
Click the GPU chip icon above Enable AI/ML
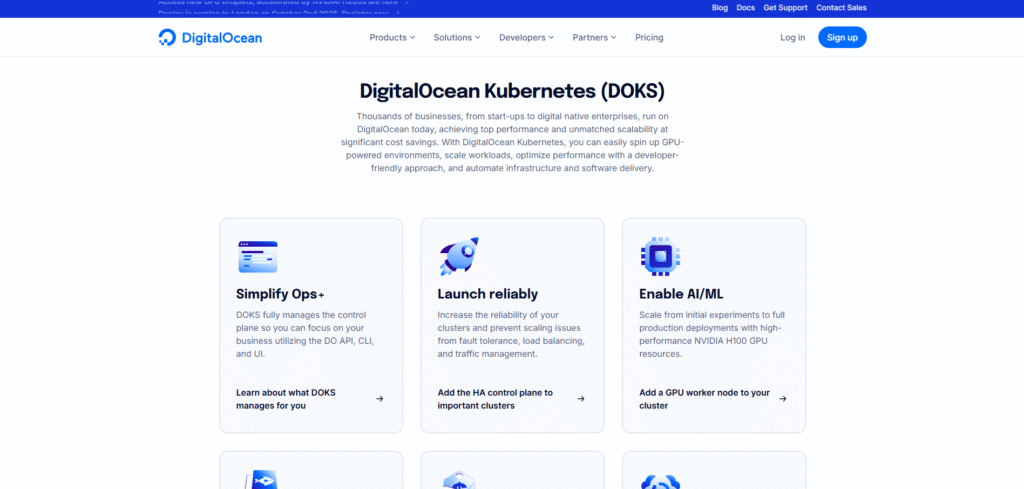pos(660,257)
